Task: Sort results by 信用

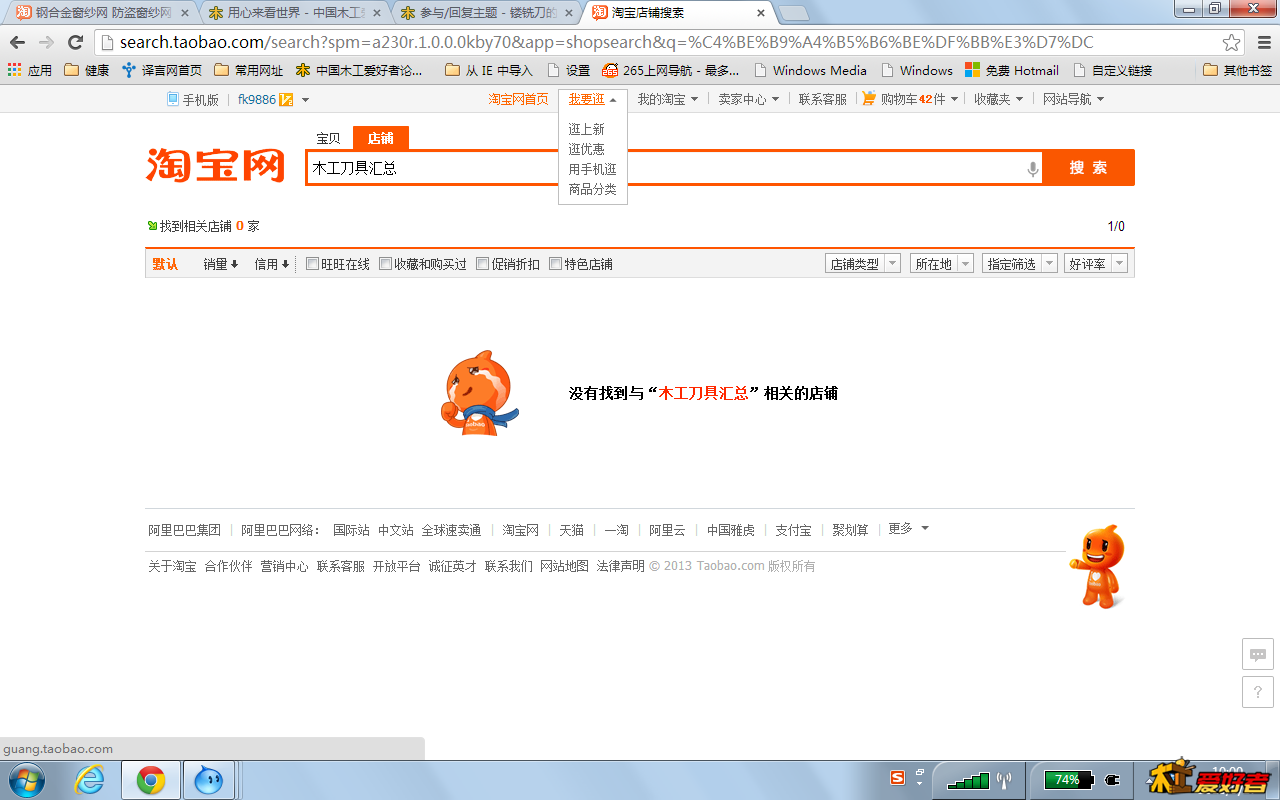Action: click(x=272, y=264)
